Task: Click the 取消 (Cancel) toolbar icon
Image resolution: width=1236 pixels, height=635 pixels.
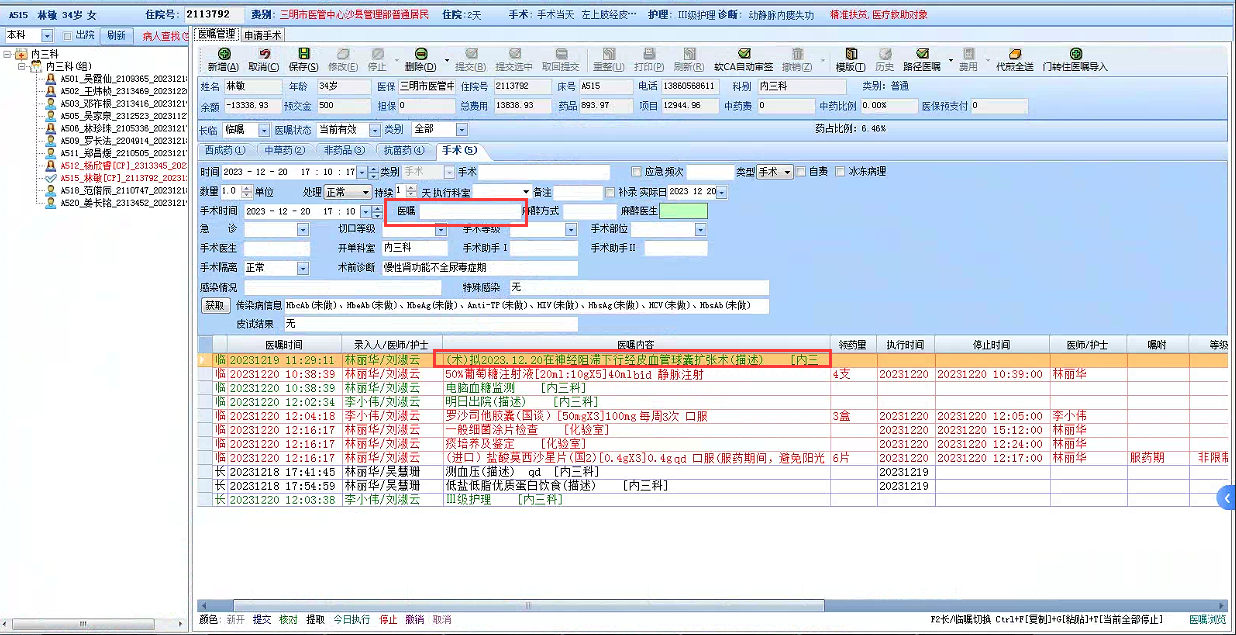Action: click(x=264, y=54)
